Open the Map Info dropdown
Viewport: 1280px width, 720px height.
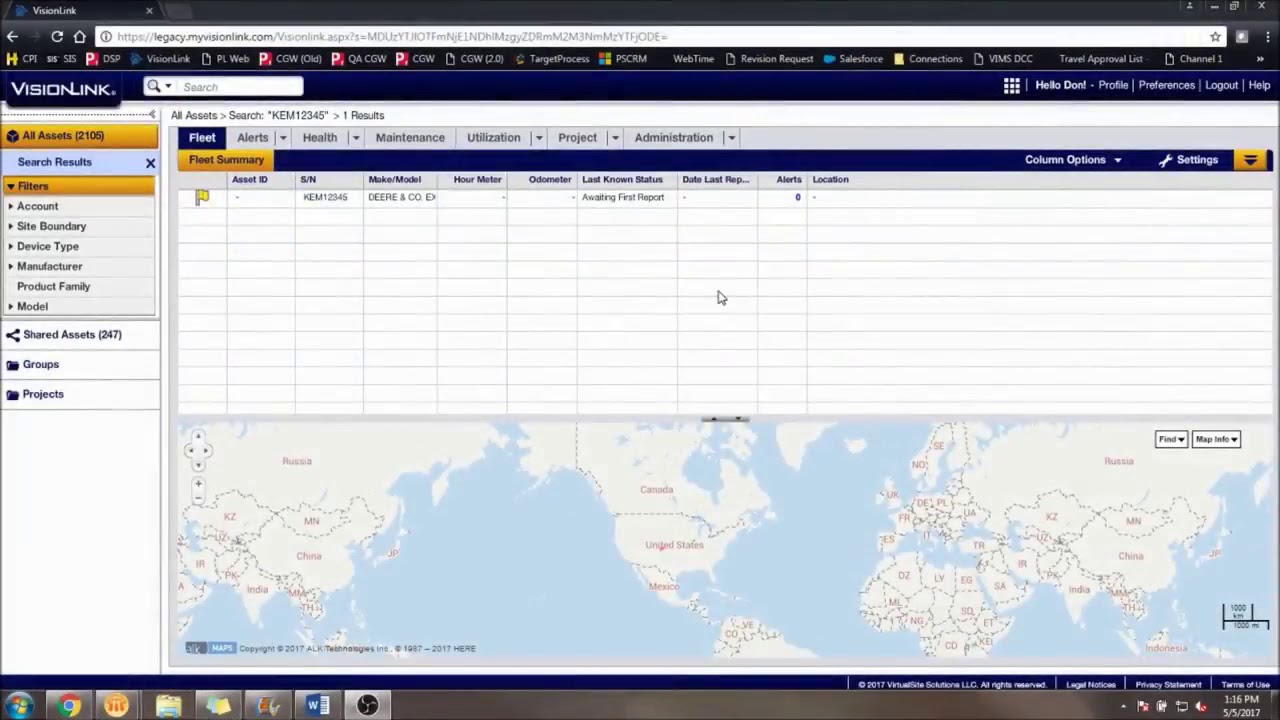(x=1217, y=439)
